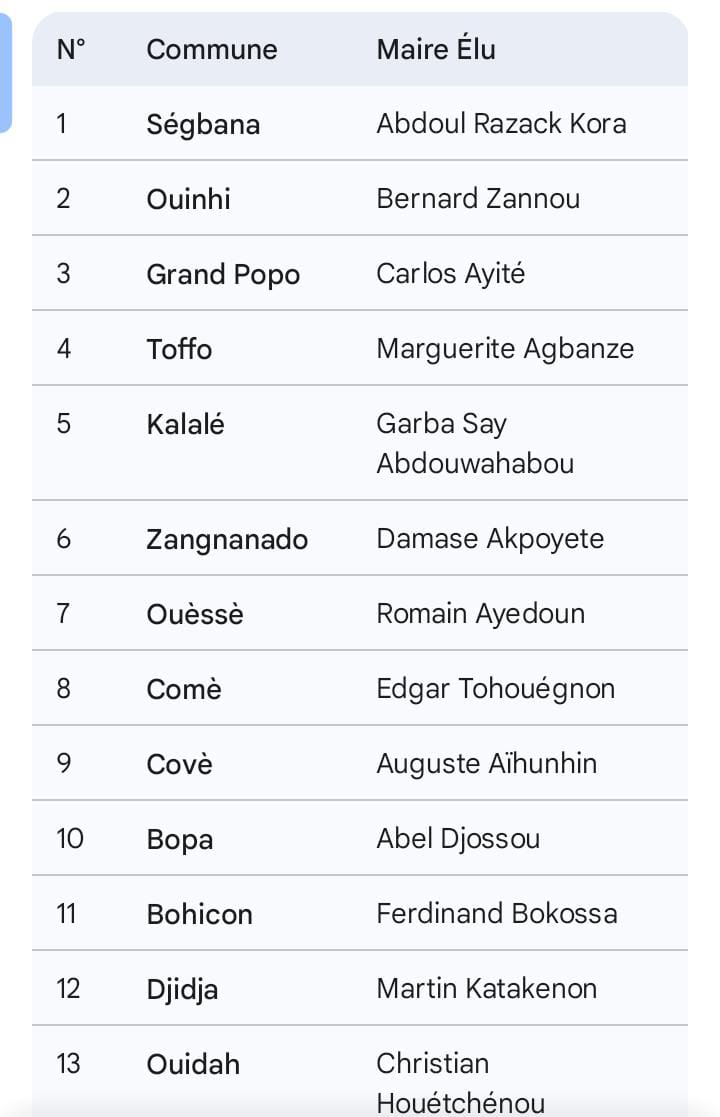Select the mayor name Abdoul Razack Kora

[x=501, y=123]
